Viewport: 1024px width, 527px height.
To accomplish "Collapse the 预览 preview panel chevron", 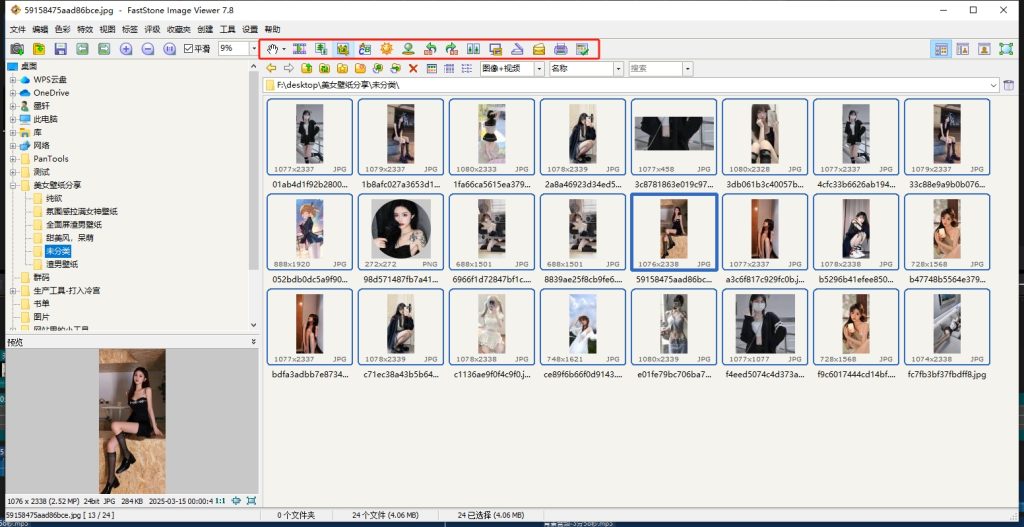I will (x=253, y=342).
